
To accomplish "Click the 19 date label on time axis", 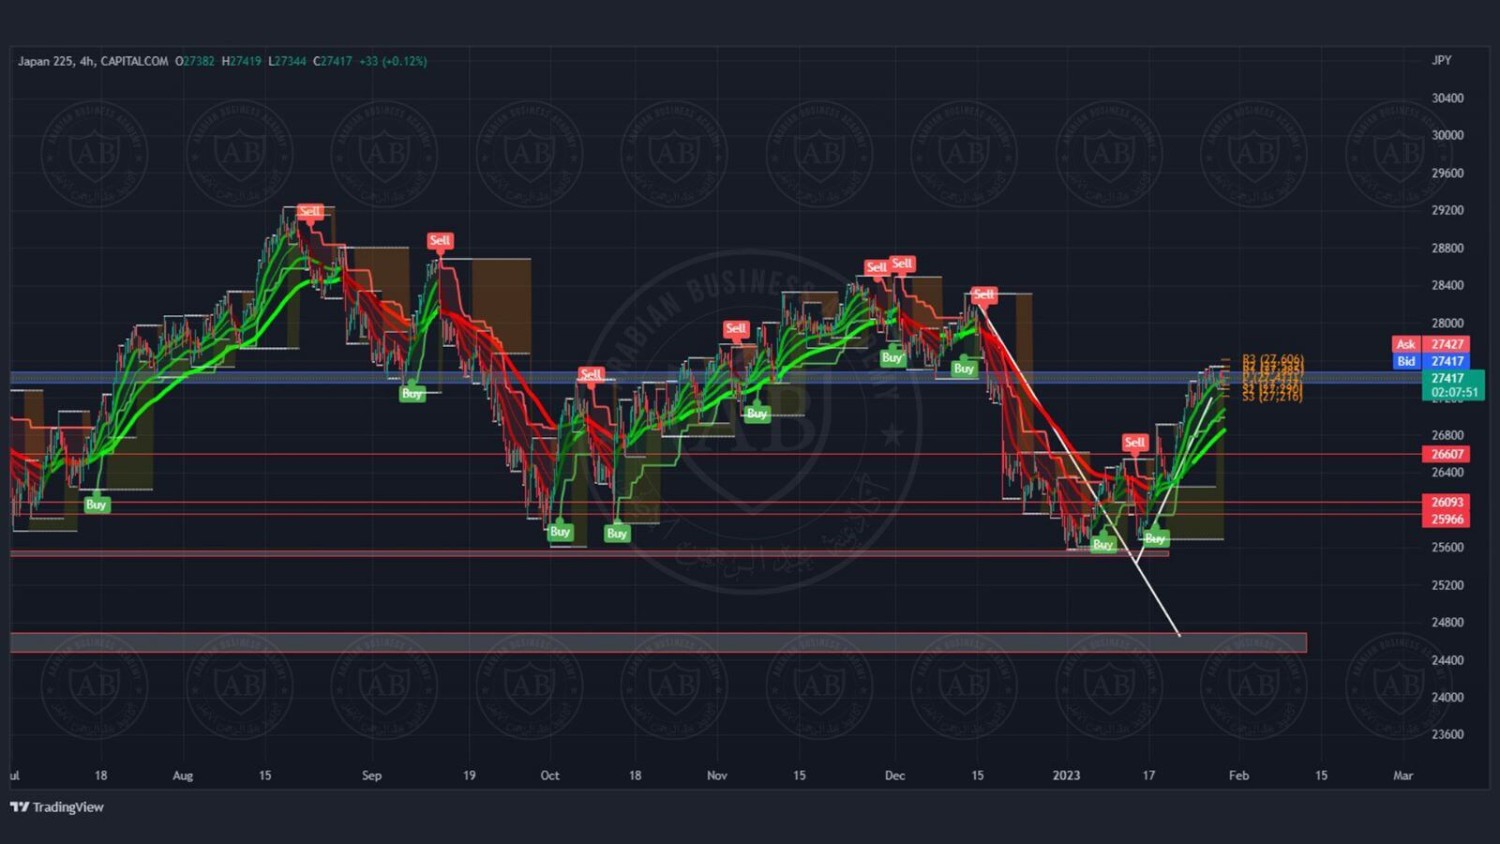I will (x=469, y=775).
